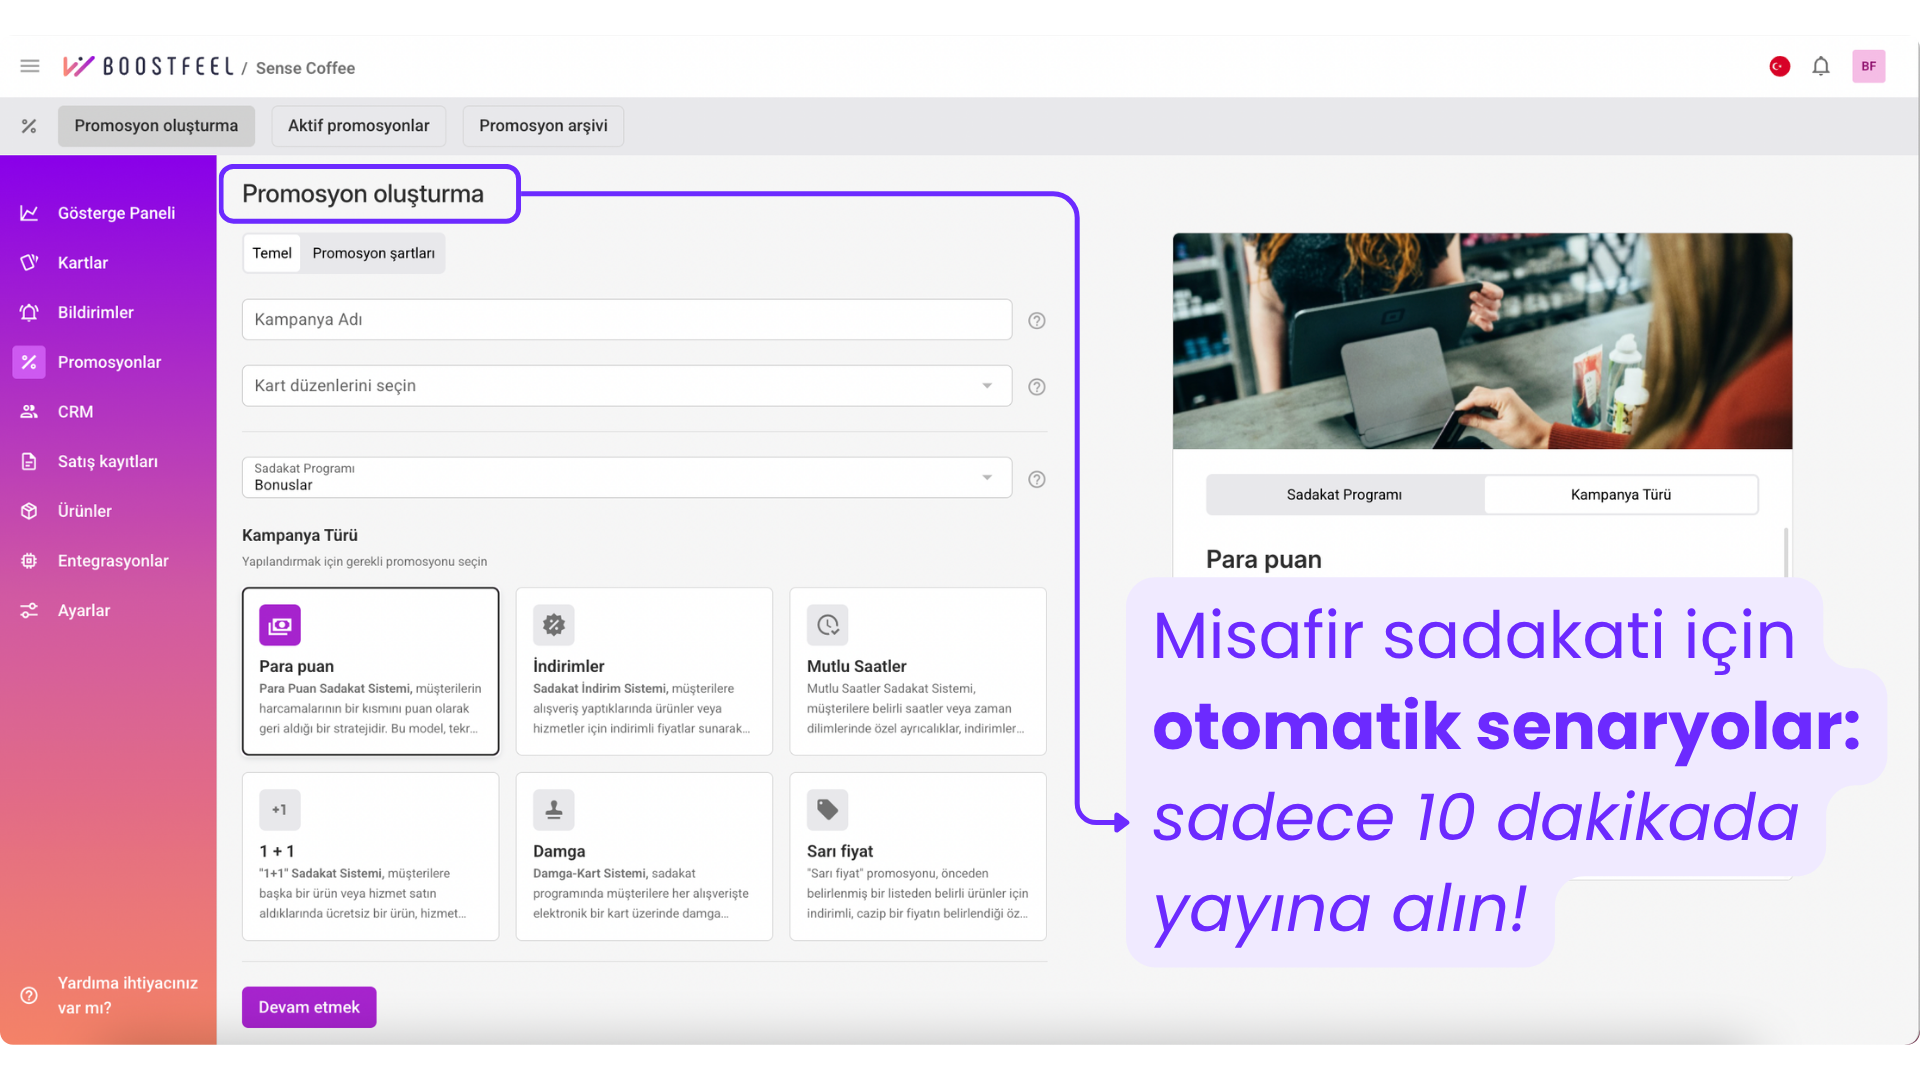Switch to Aktif promosyonlar tab
The width and height of the screenshot is (1920, 1080).
(x=359, y=126)
